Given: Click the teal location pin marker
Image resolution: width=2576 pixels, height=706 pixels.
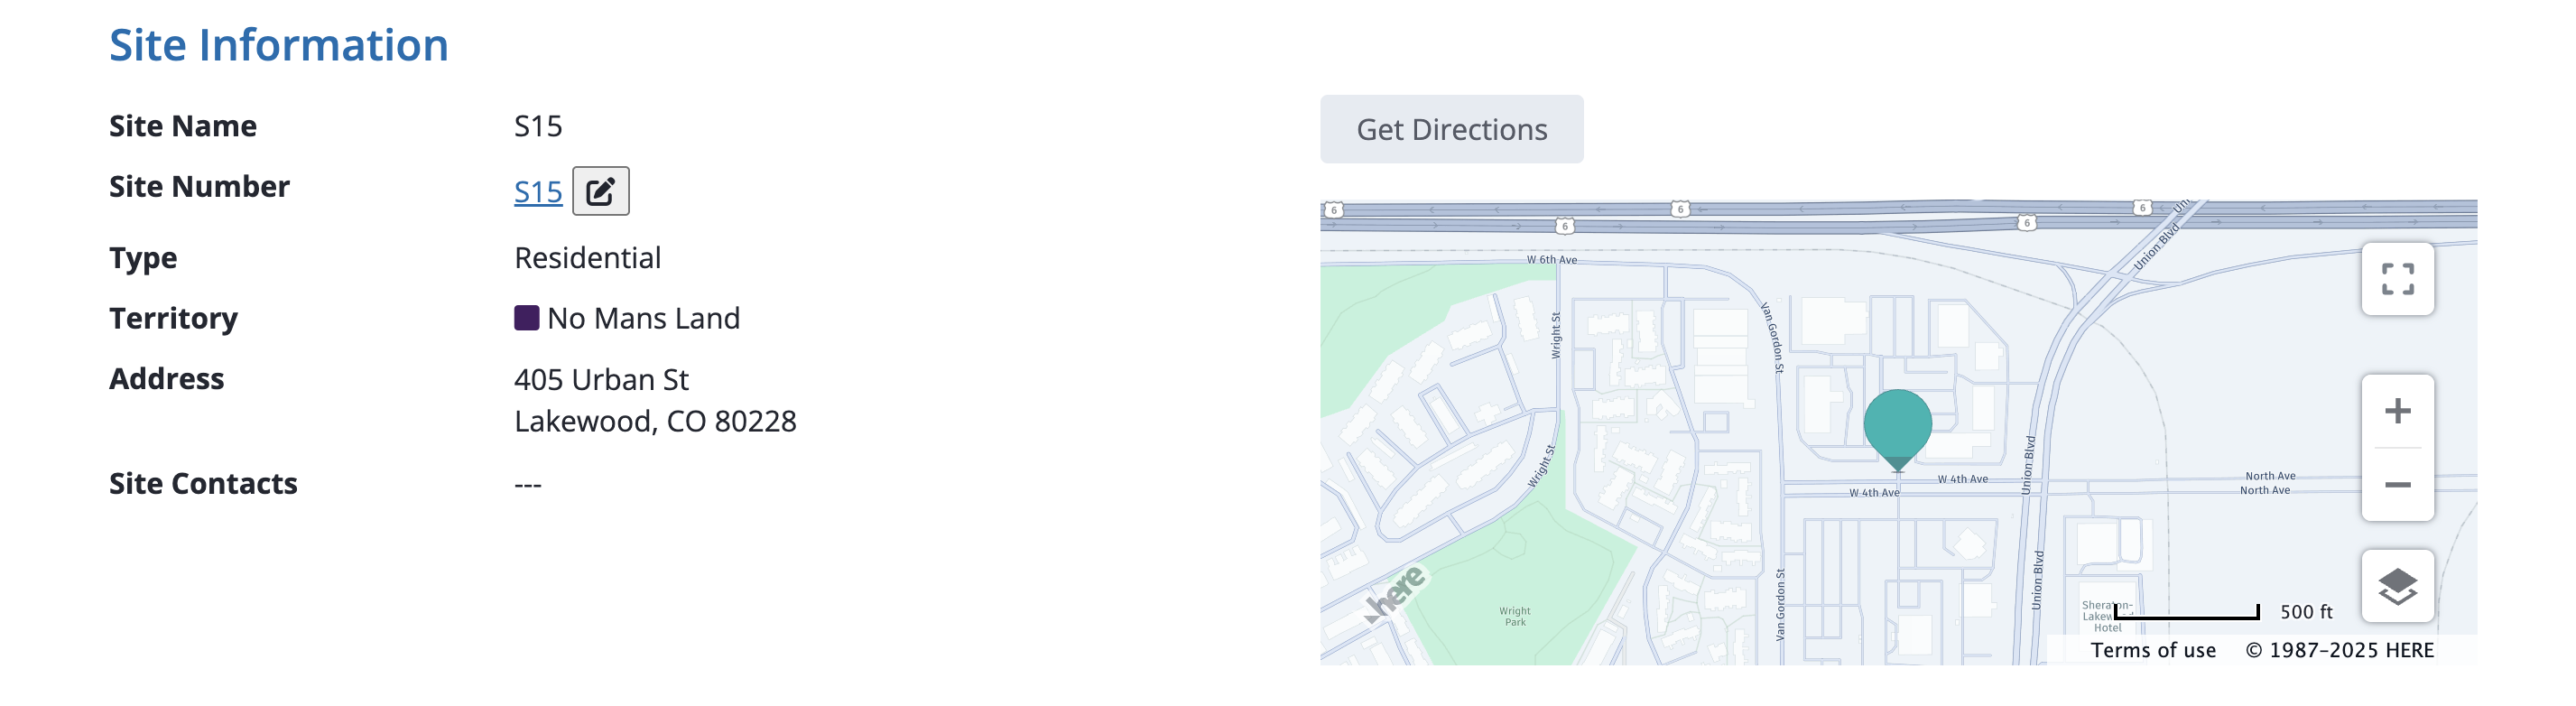Looking at the screenshot, I should [1897, 427].
